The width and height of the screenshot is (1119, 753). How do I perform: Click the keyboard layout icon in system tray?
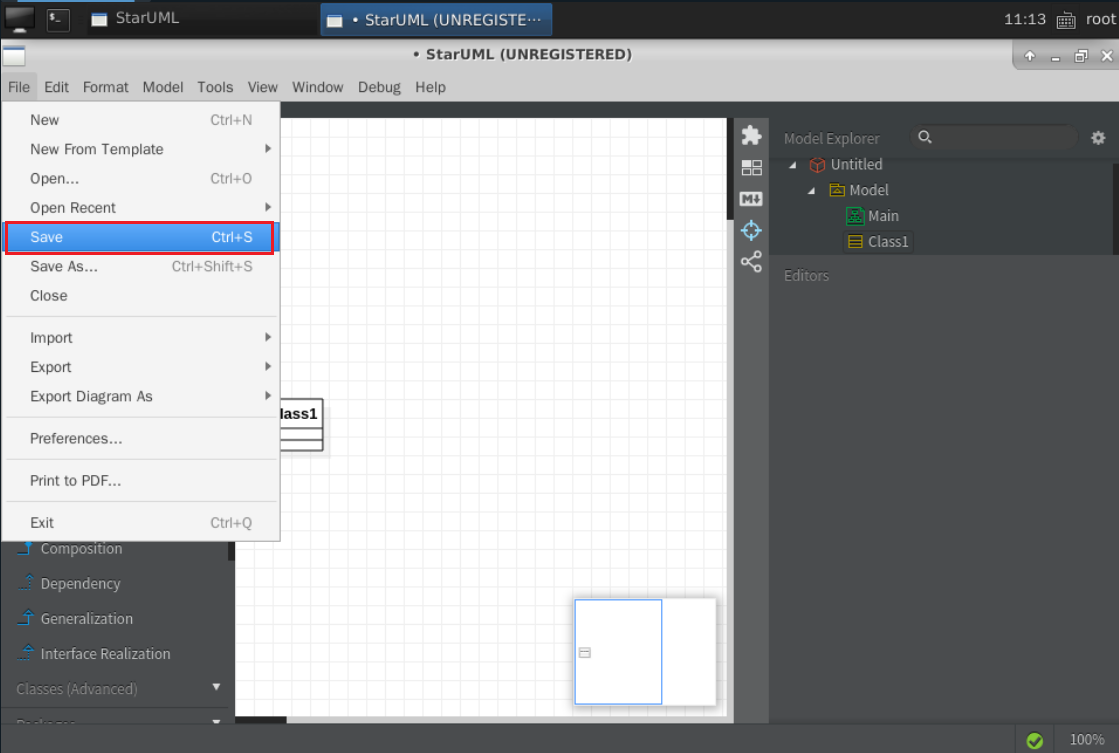click(x=1065, y=20)
